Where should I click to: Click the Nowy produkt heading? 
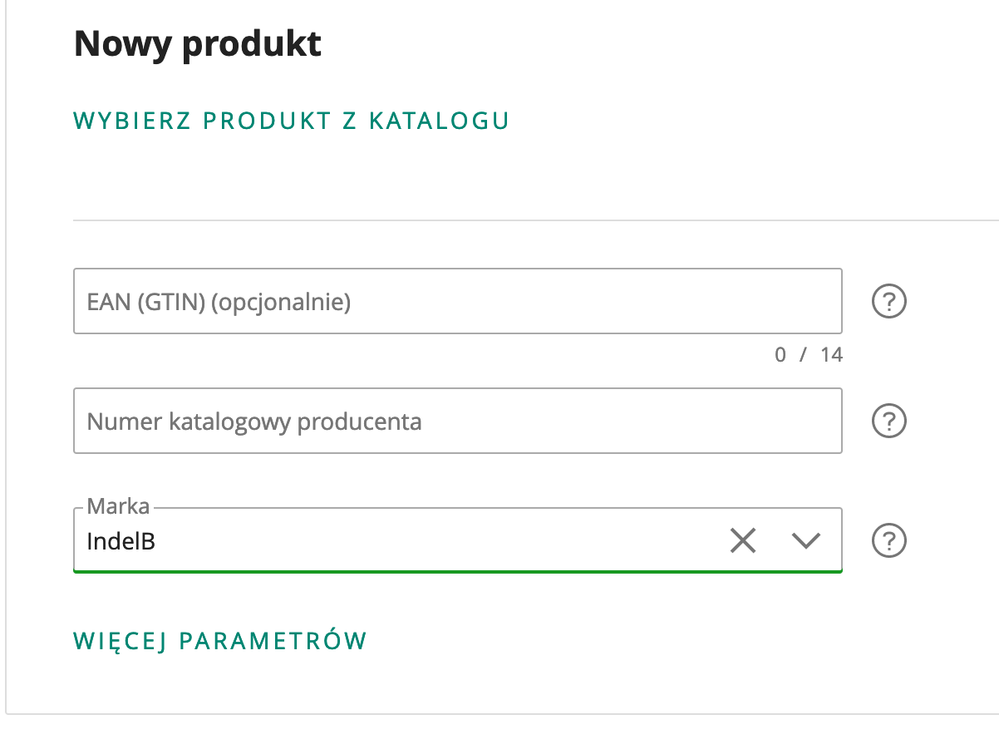click(198, 44)
